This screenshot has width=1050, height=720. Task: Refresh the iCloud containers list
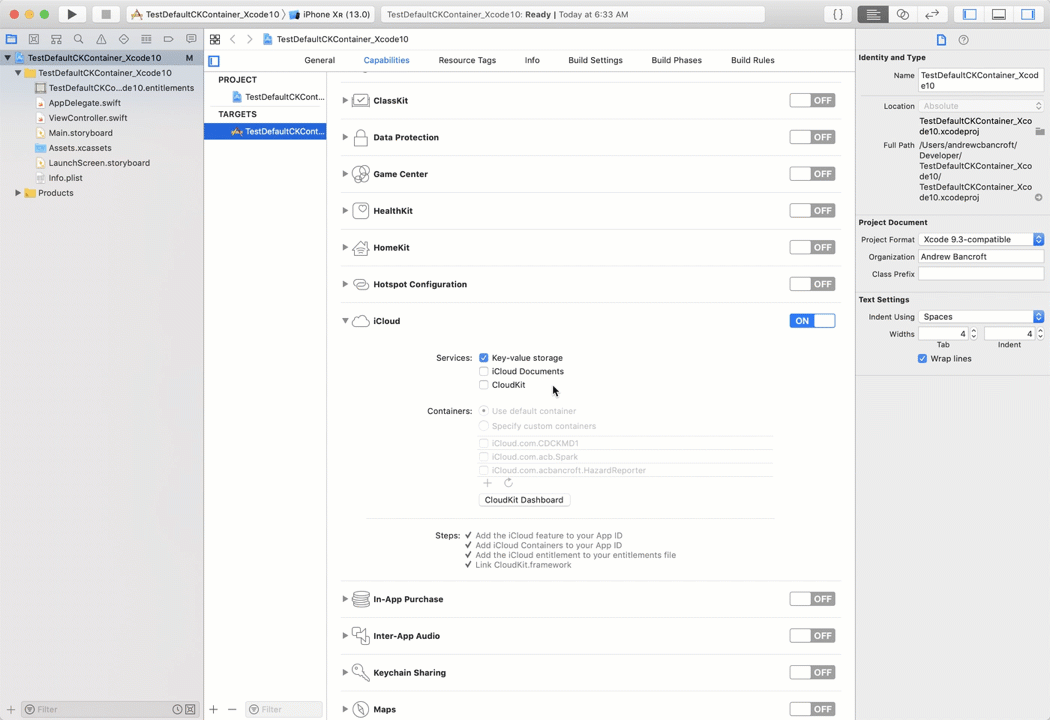(508, 483)
